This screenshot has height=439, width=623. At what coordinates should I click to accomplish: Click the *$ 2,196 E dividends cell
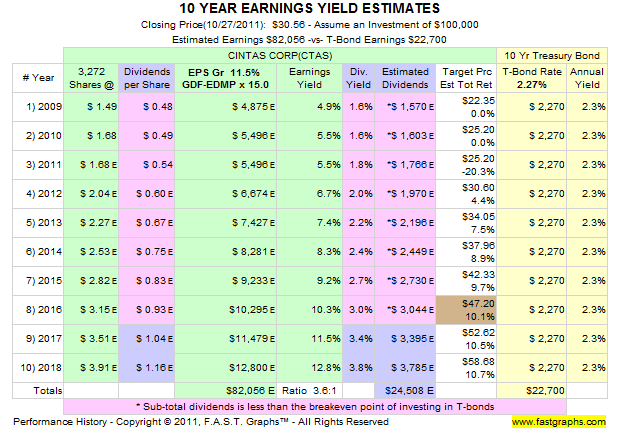coord(405,223)
